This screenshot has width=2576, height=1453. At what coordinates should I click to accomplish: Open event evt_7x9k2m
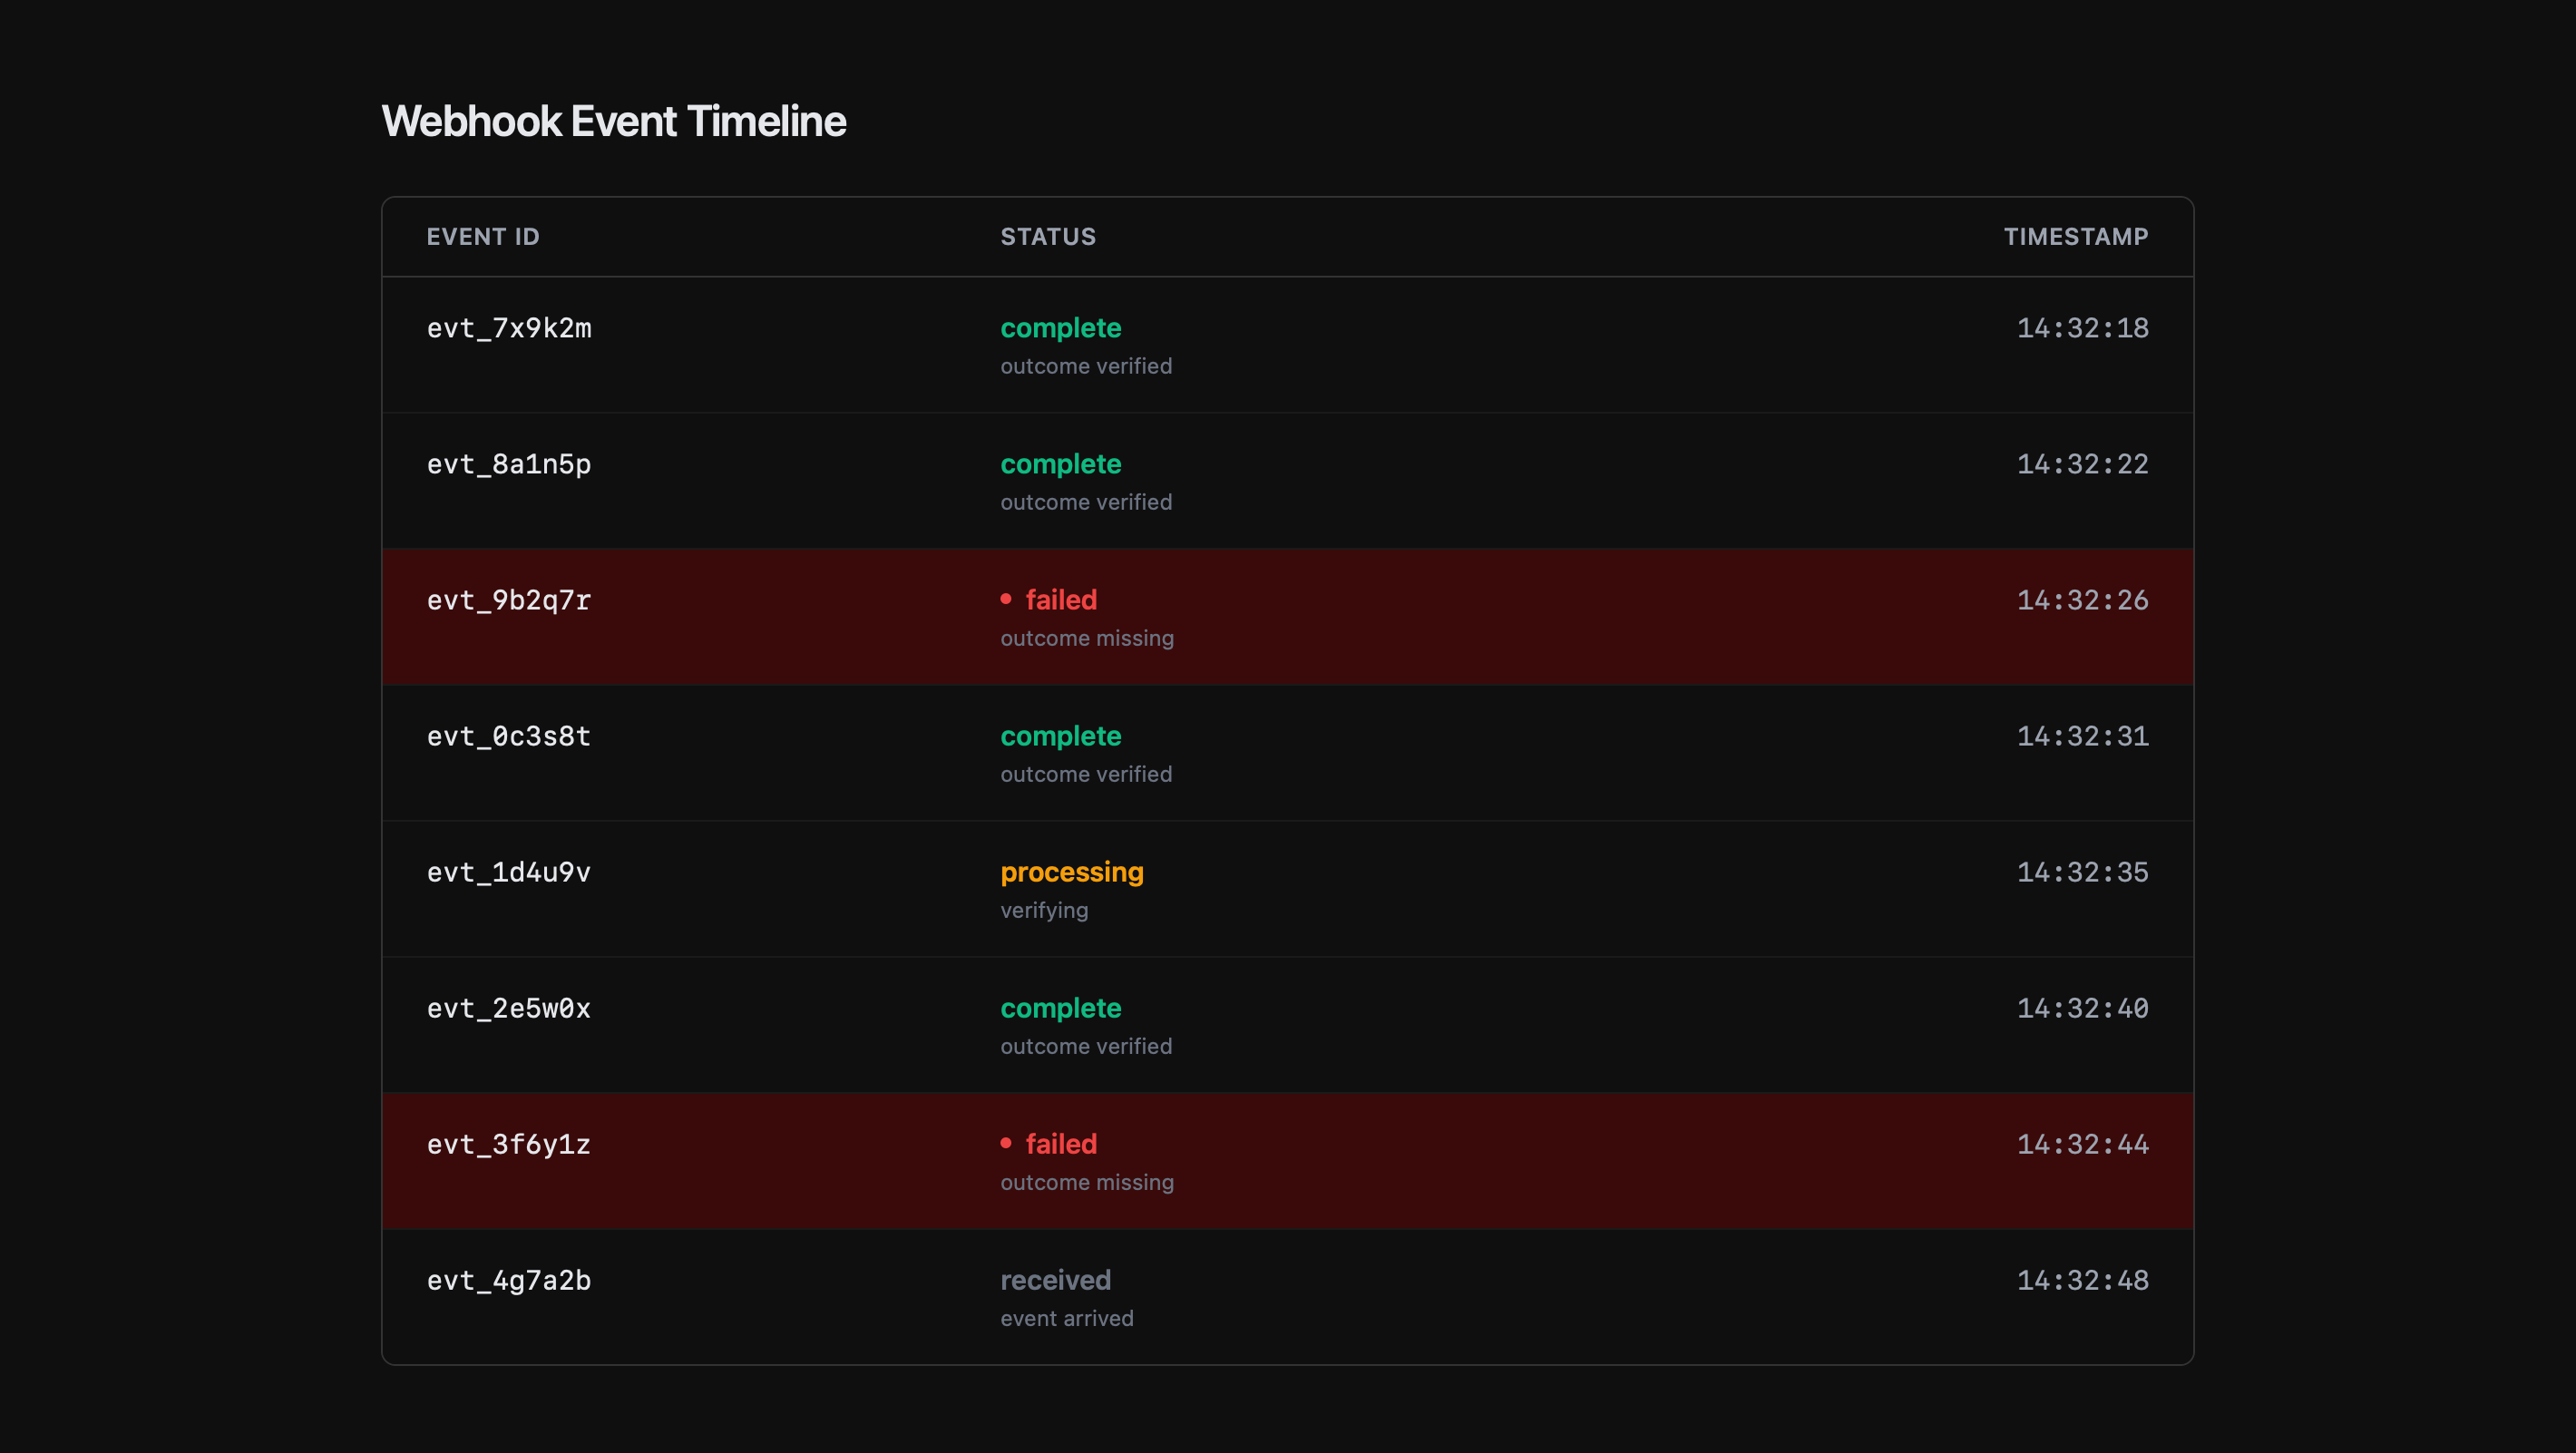point(509,328)
